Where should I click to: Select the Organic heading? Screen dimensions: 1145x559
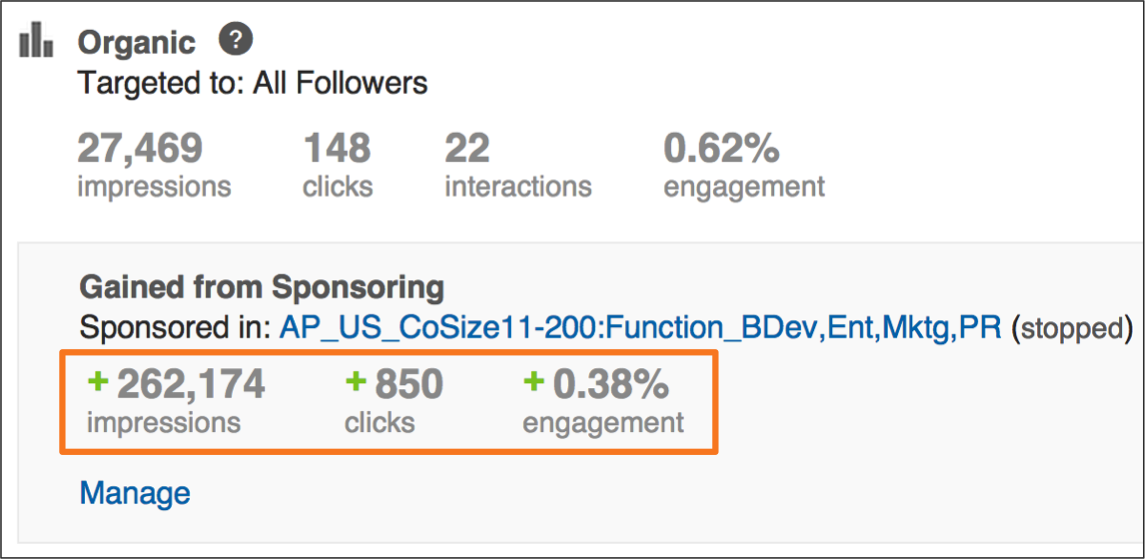click(137, 43)
